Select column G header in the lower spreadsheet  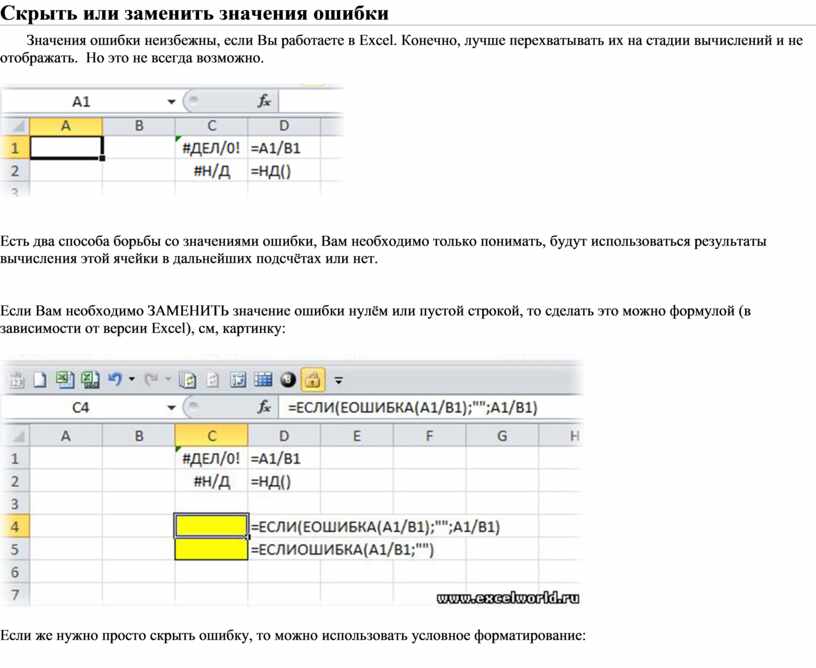click(502, 435)
